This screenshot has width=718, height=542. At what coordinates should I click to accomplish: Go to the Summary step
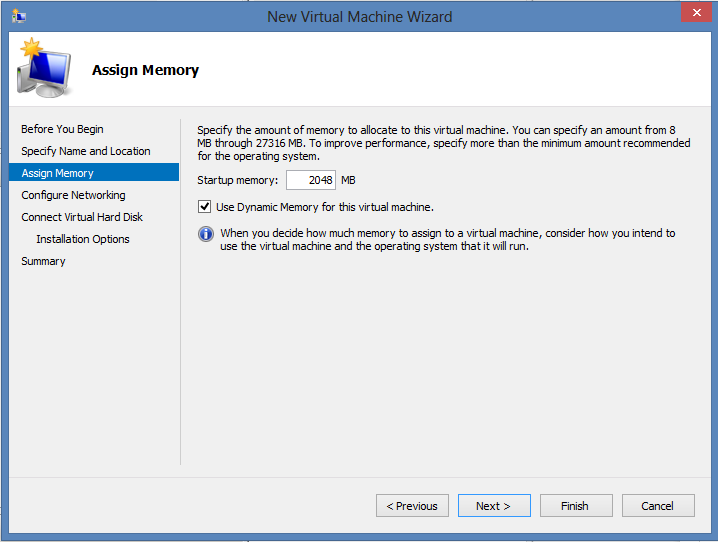(43, 261)
